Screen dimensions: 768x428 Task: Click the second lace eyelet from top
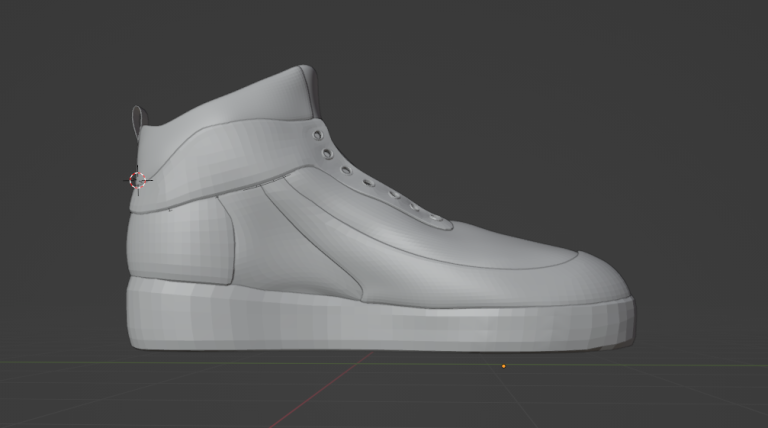(329, 153)
